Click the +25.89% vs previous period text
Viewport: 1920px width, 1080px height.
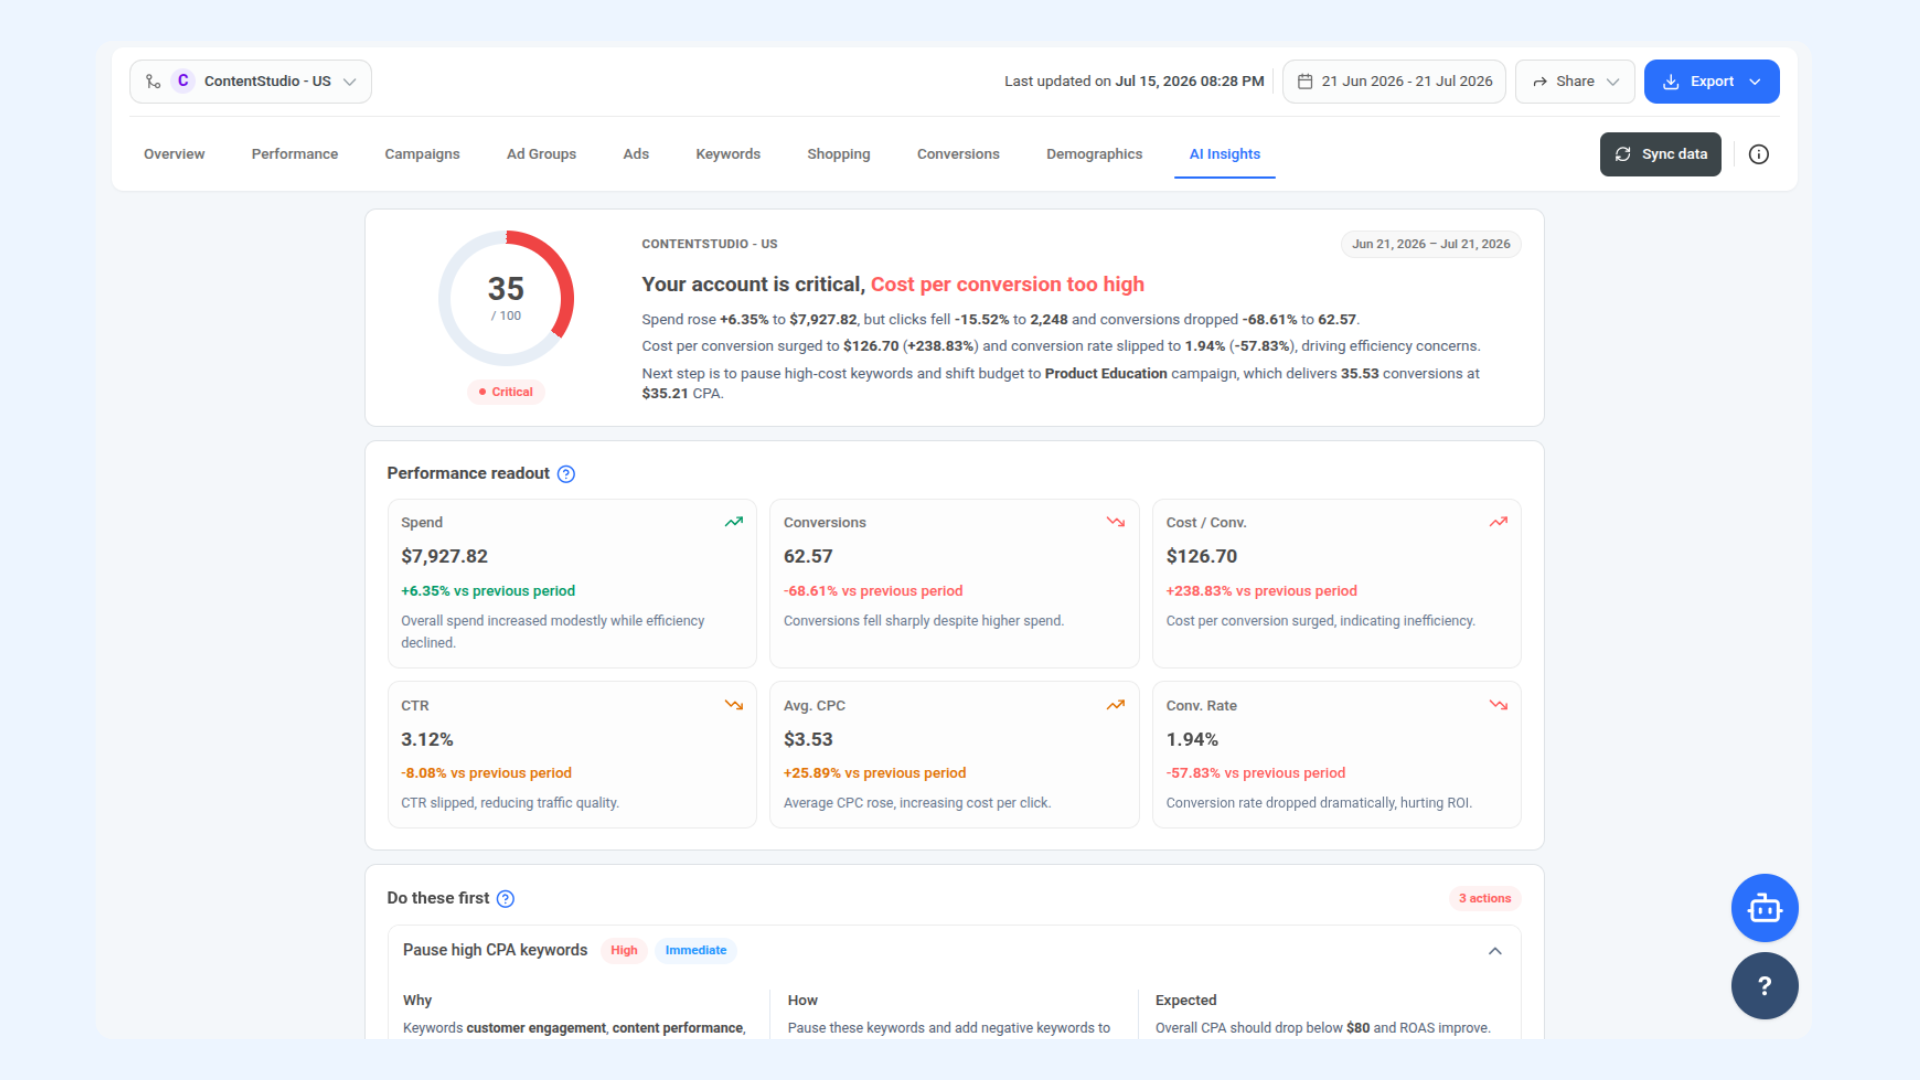tap(875, 773)
